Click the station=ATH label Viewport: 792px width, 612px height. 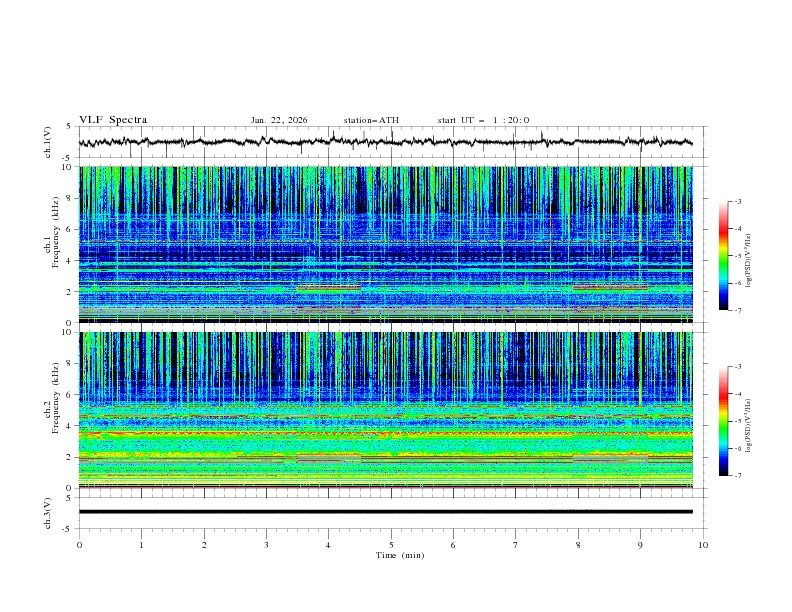click(371, 120)
